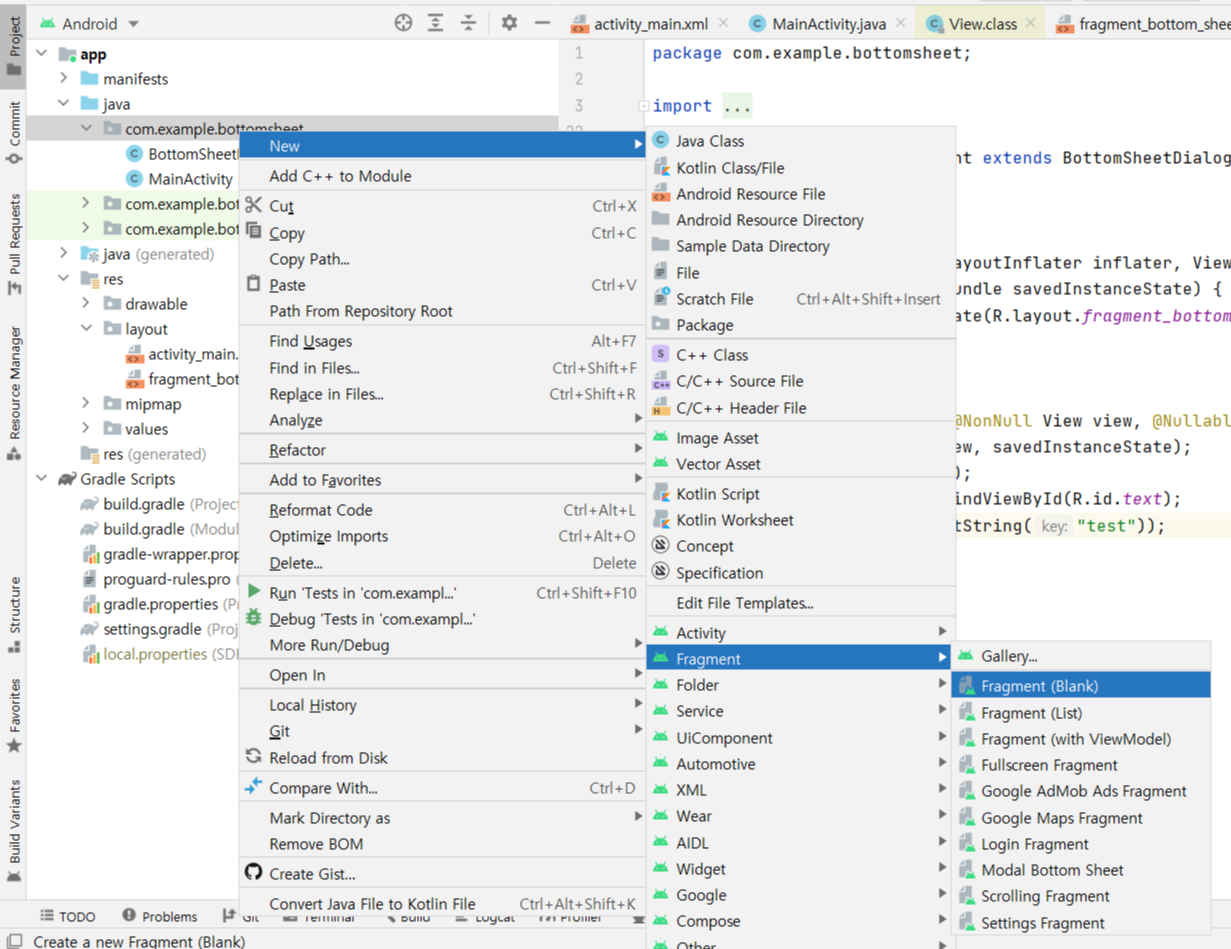Select Android Resource Directory option

coord(800,220)
